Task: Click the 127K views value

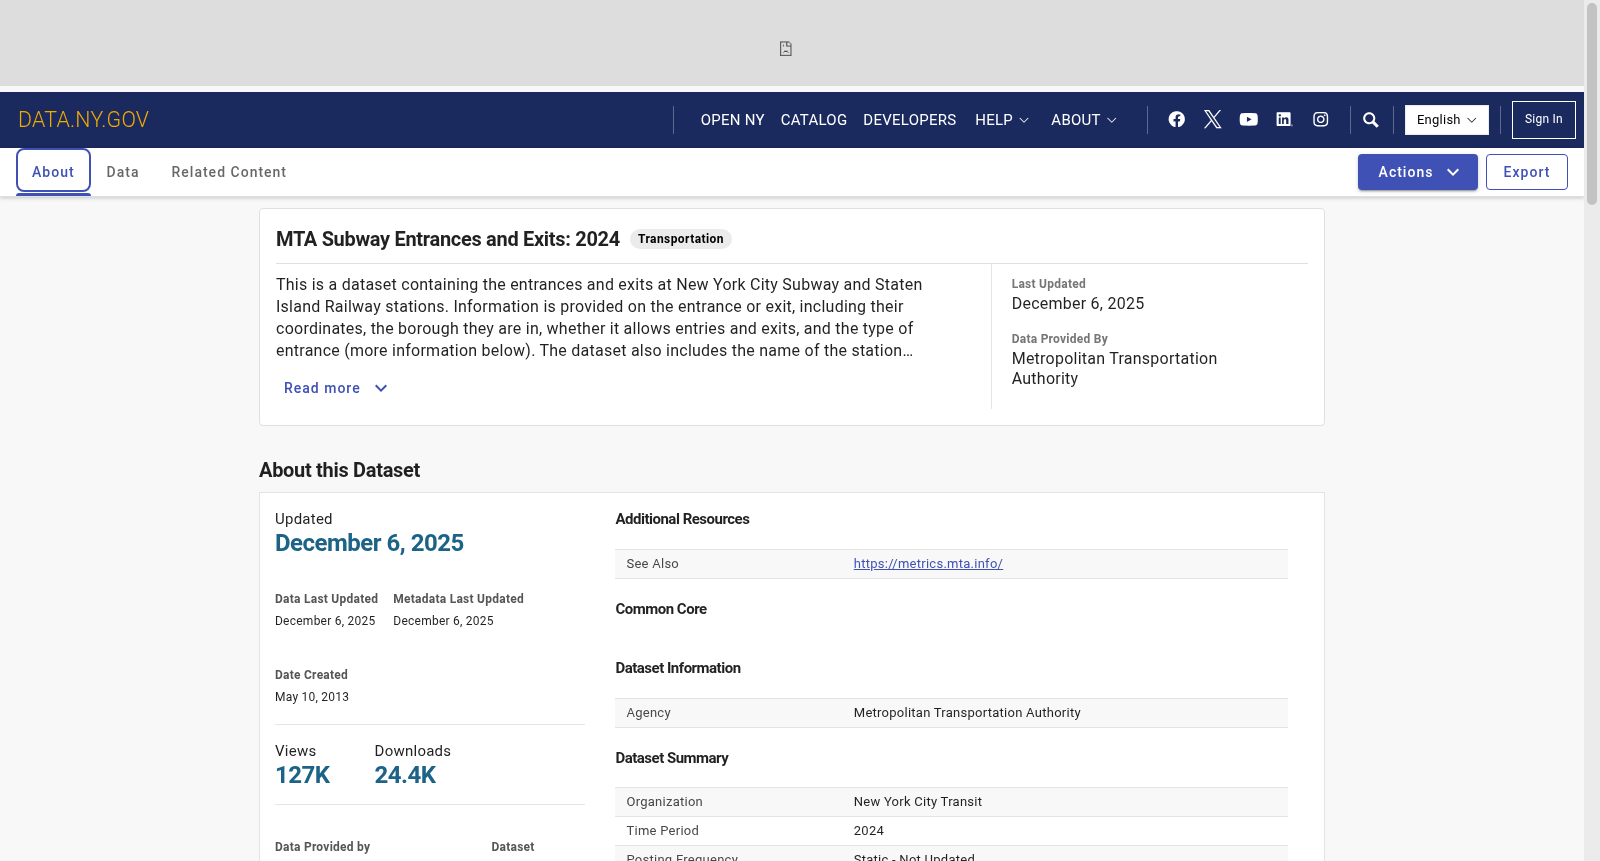Action: 303,775
